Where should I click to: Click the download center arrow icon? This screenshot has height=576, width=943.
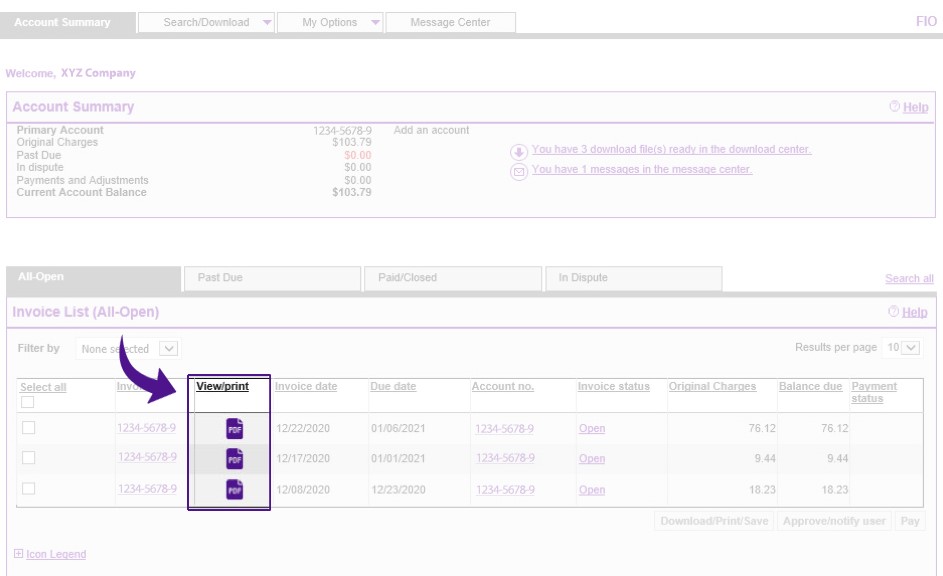[518, 152]
